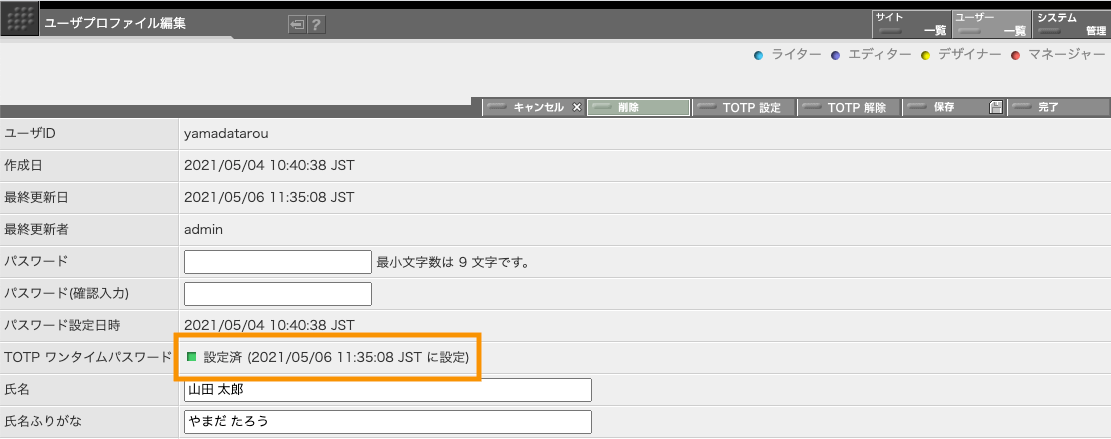
Task: Open システム管理 tab
Action: (x=1071, y=24)
